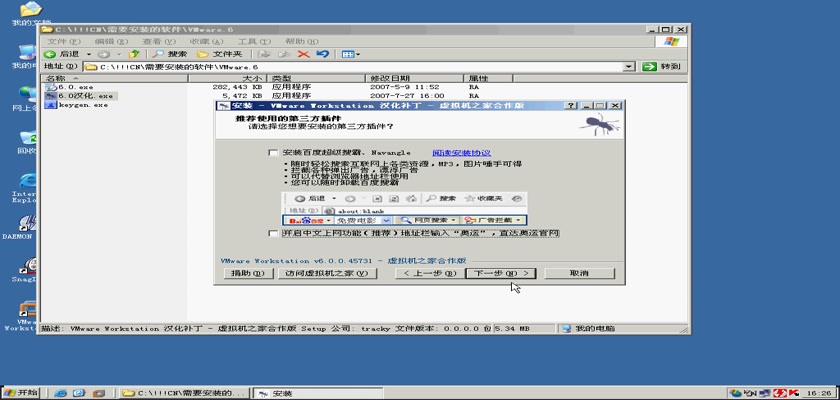Launch Internet Explorer from quick launch bar

[x=60, y=393]
